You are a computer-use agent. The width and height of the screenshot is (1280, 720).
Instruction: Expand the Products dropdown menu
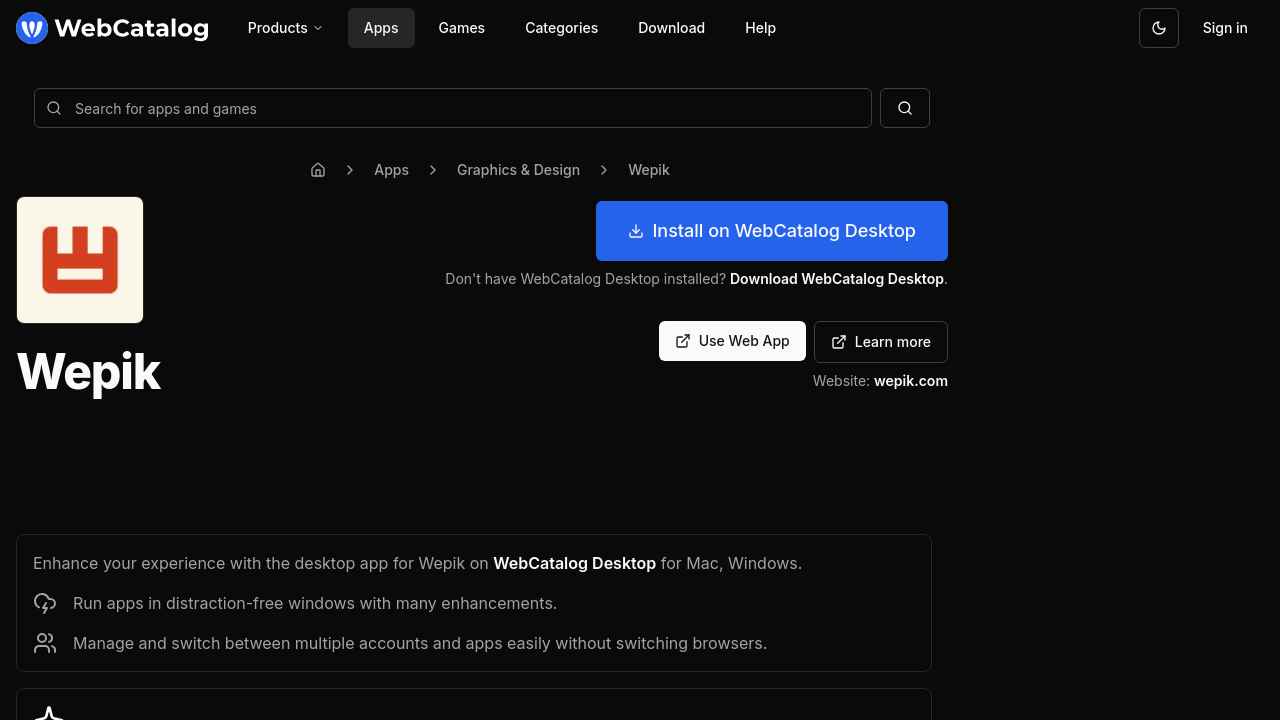pyautogui.click(x=285, y=28)
